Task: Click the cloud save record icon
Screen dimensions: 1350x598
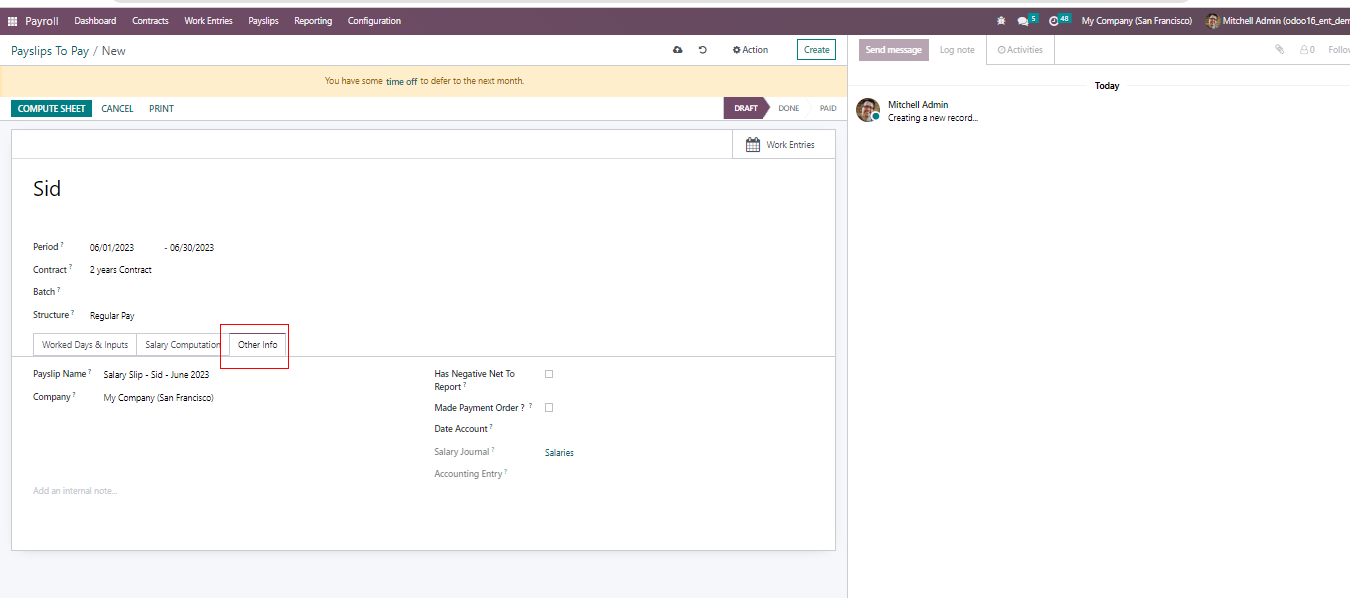Action: 678,50
